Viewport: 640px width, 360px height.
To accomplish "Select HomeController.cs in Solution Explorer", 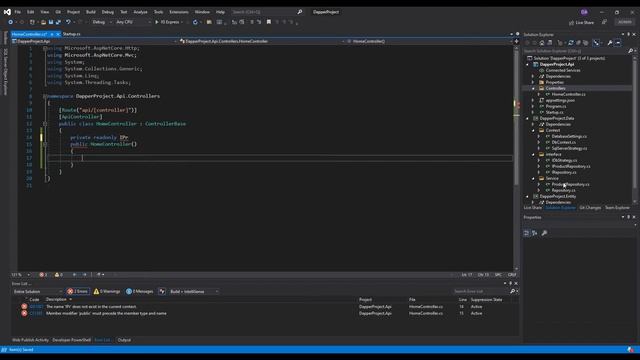I will 568,94.
